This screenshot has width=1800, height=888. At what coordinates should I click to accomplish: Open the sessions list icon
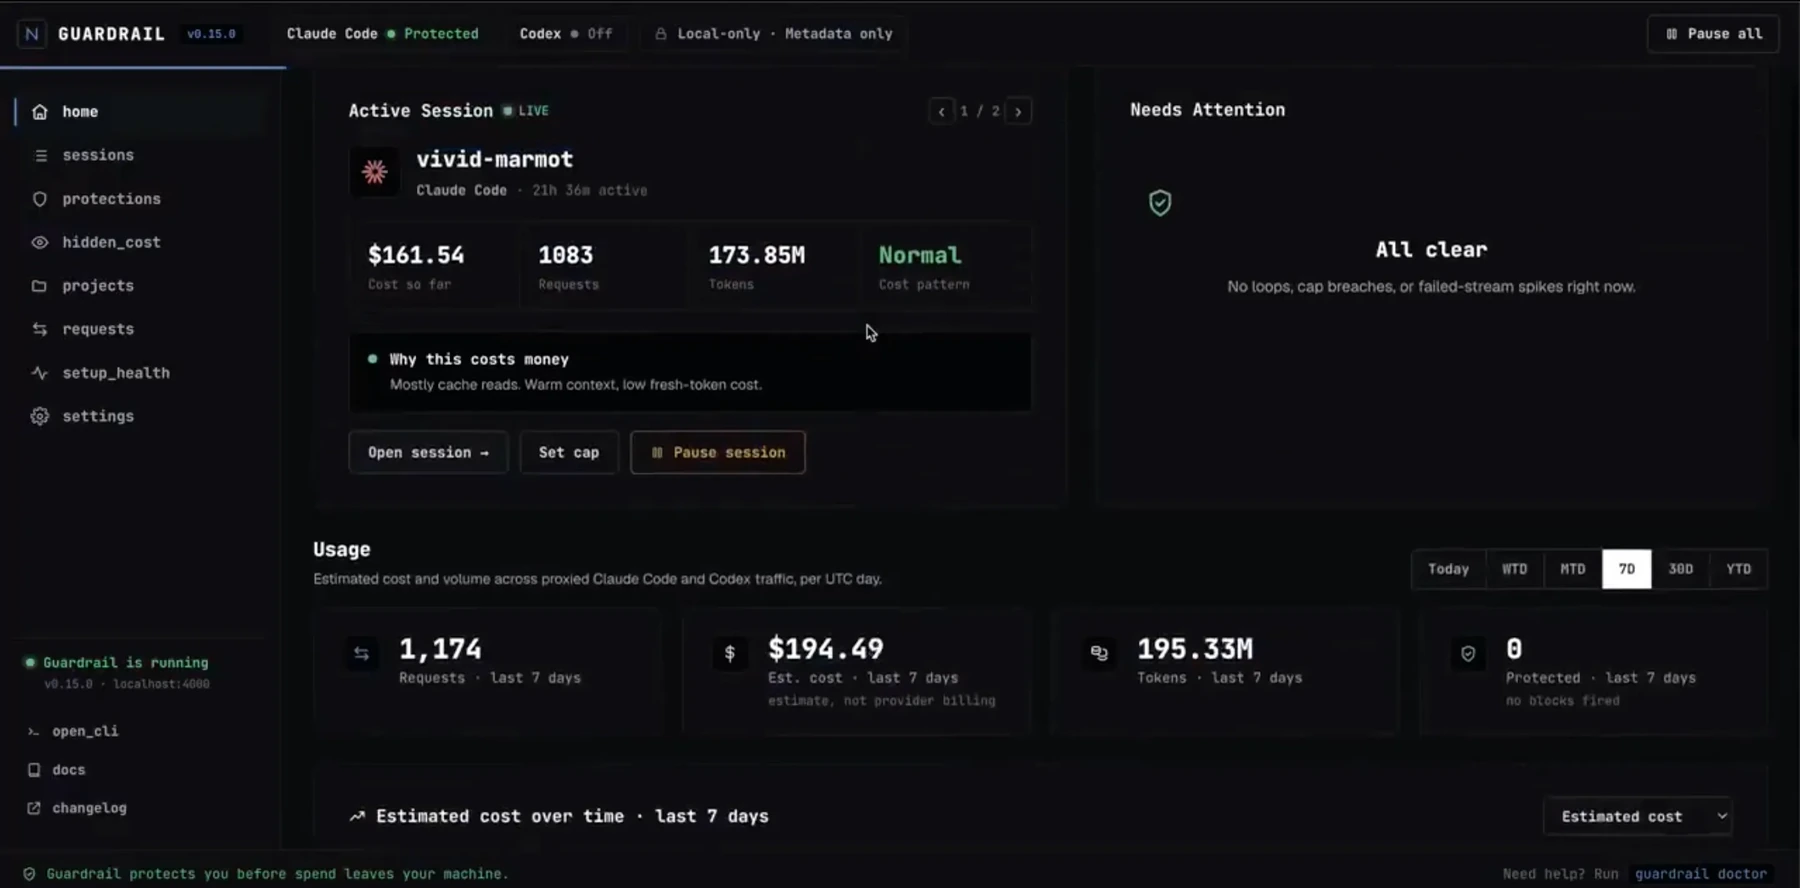pos(40,155)
